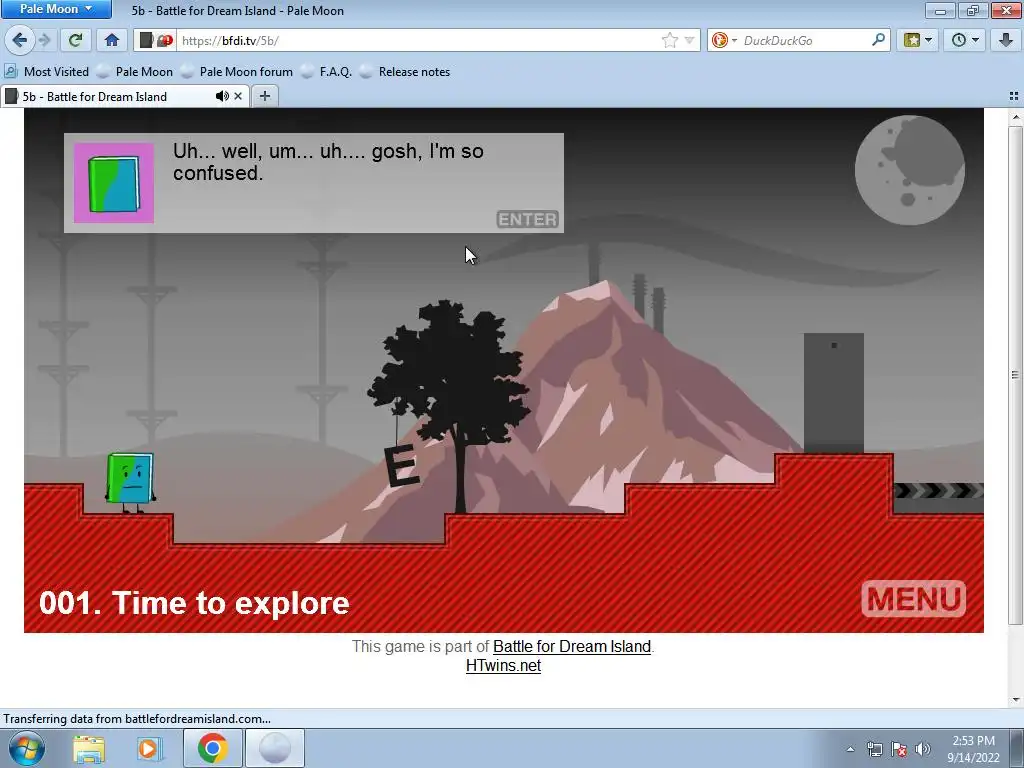
Task: Open Windows Media Player from the taskbar
Action: (148, 749)
